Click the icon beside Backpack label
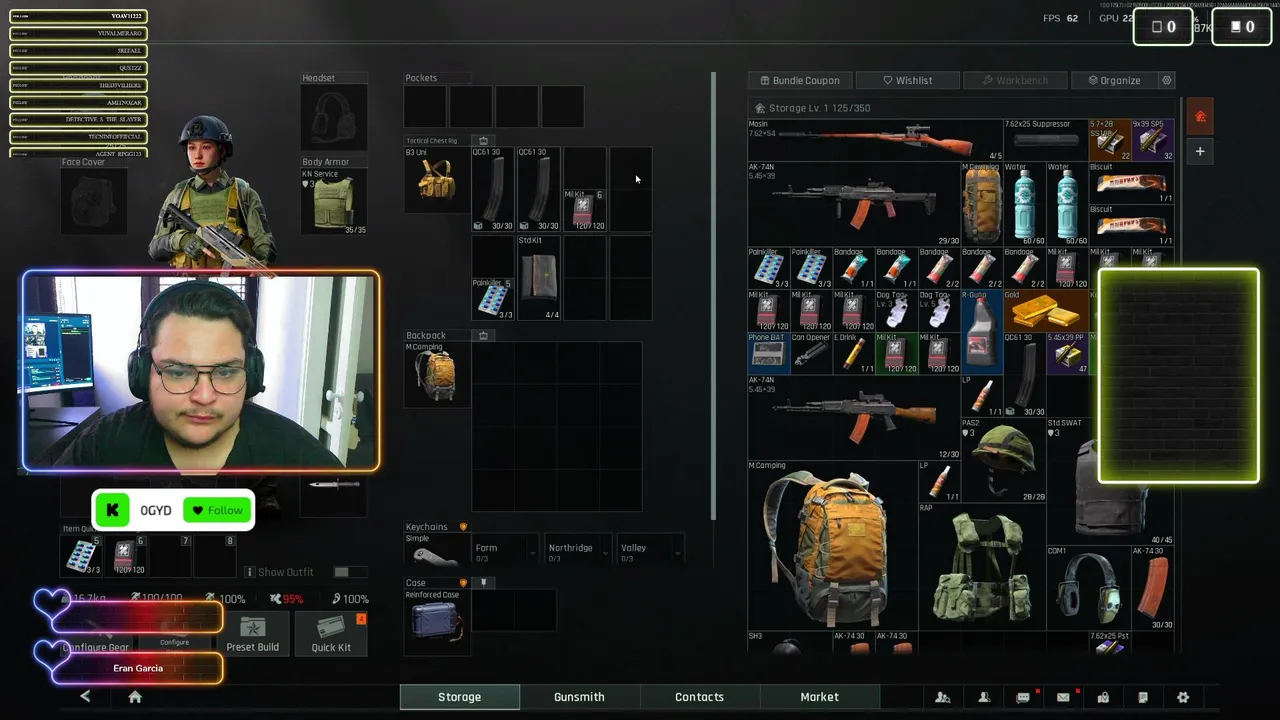This screenshot has height=720, width=1280. pos(483,335)
